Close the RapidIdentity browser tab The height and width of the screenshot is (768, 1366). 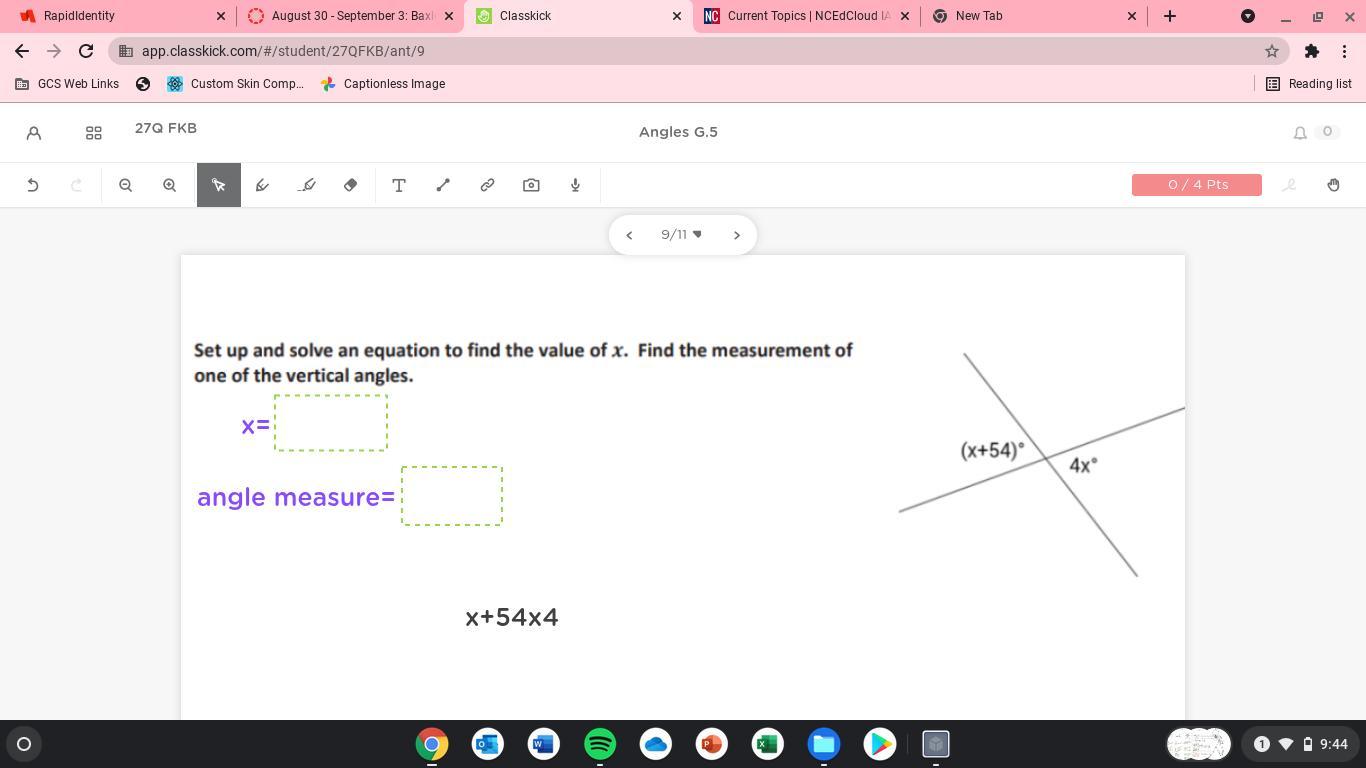click(221, 16)
